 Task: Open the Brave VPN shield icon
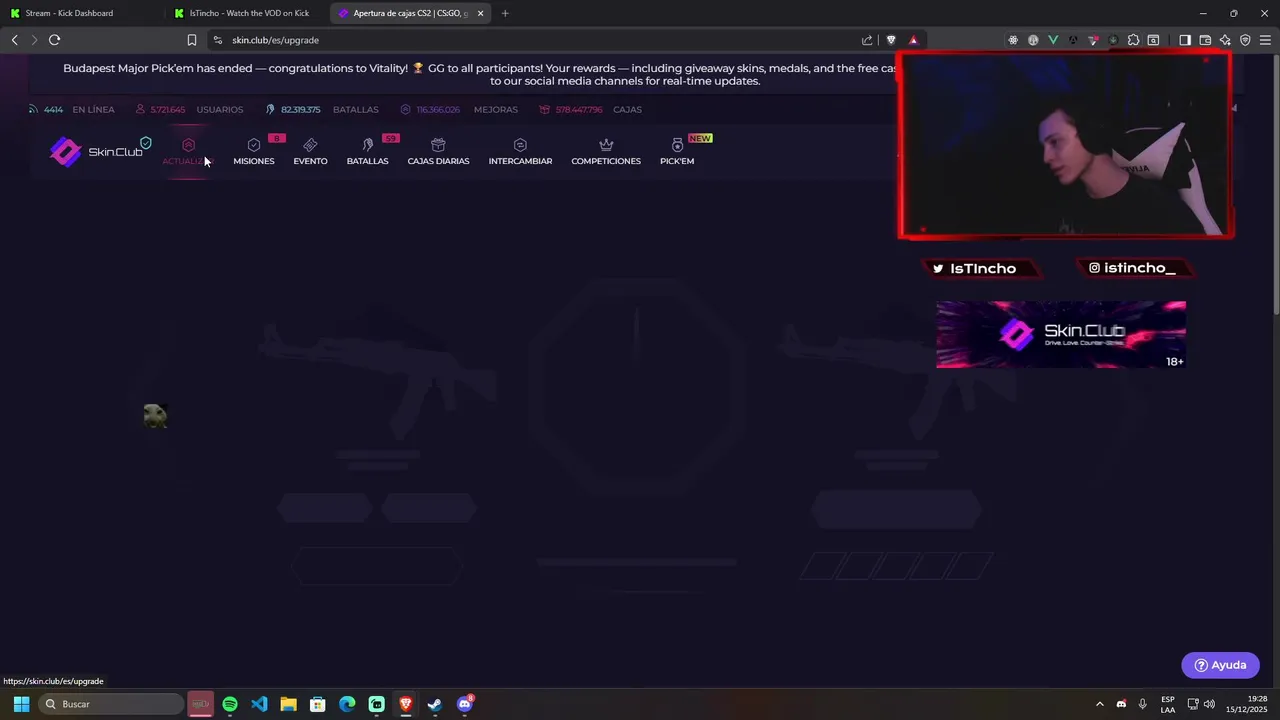click(x=1245, y=40)
